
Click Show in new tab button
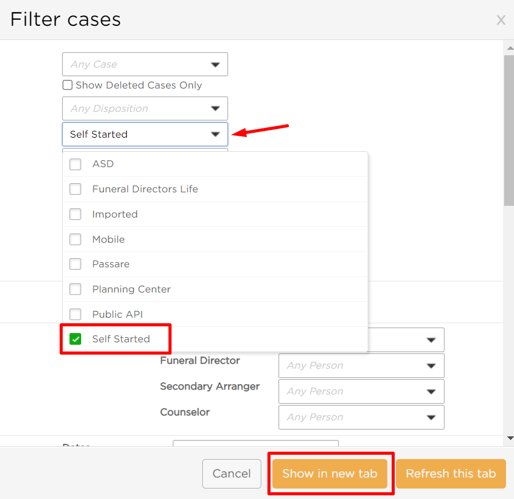330,474
